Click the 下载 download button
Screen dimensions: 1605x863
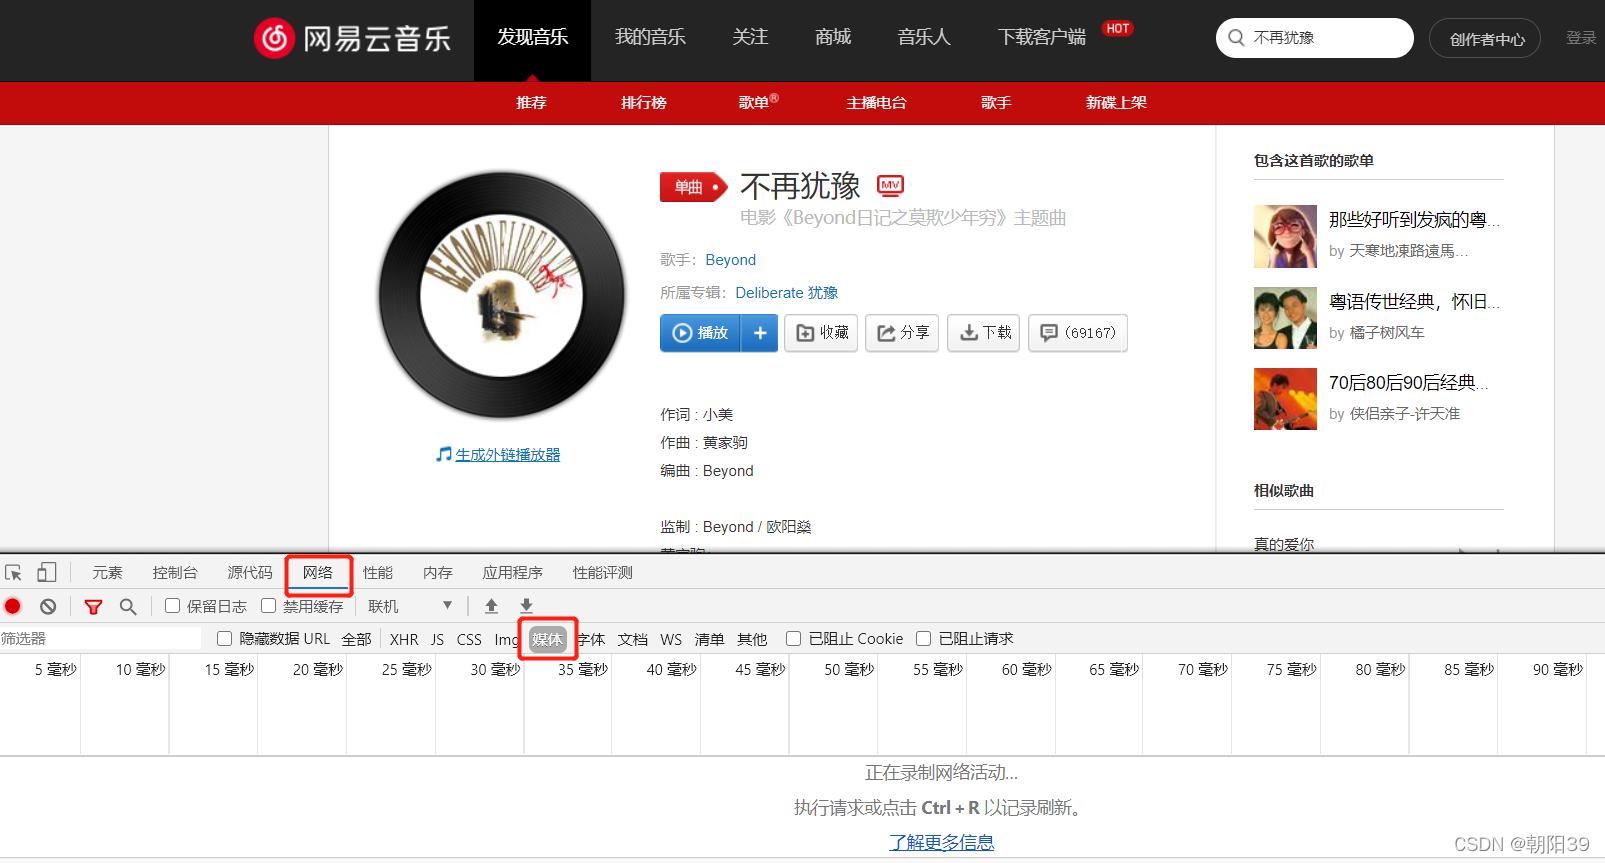tap(984, 333)
